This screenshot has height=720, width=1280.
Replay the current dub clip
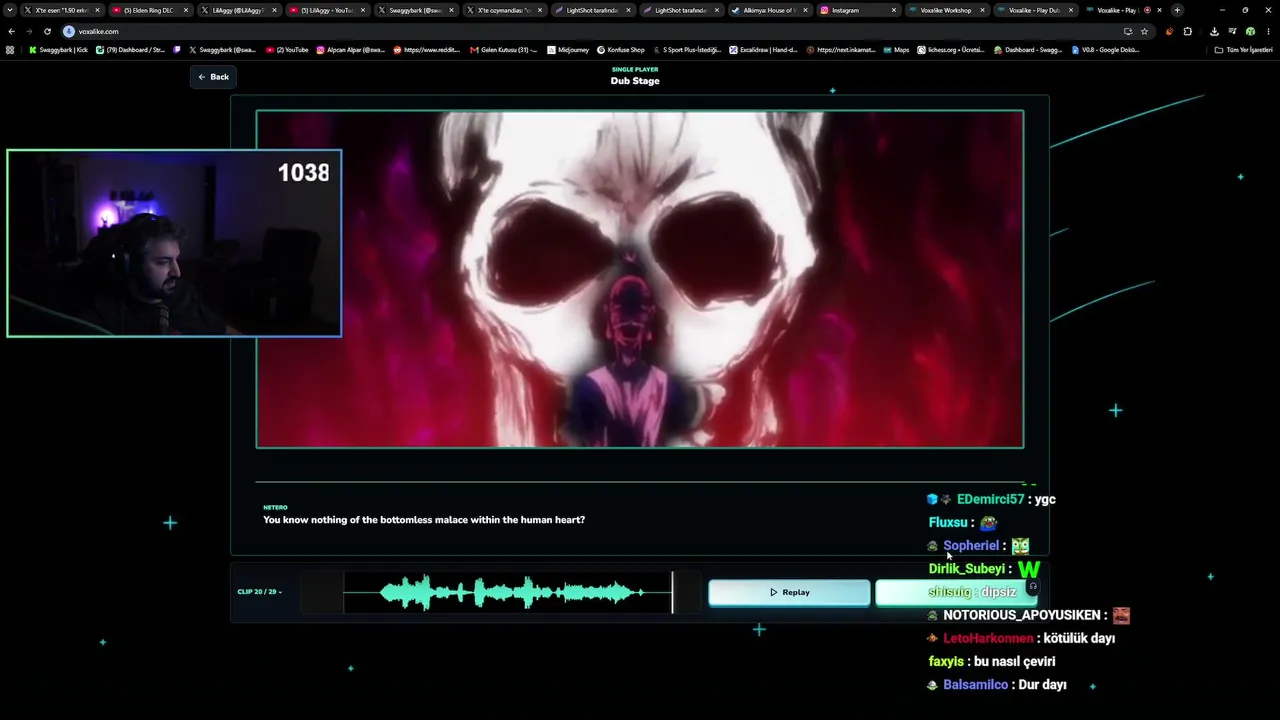(x=789, y=592)
